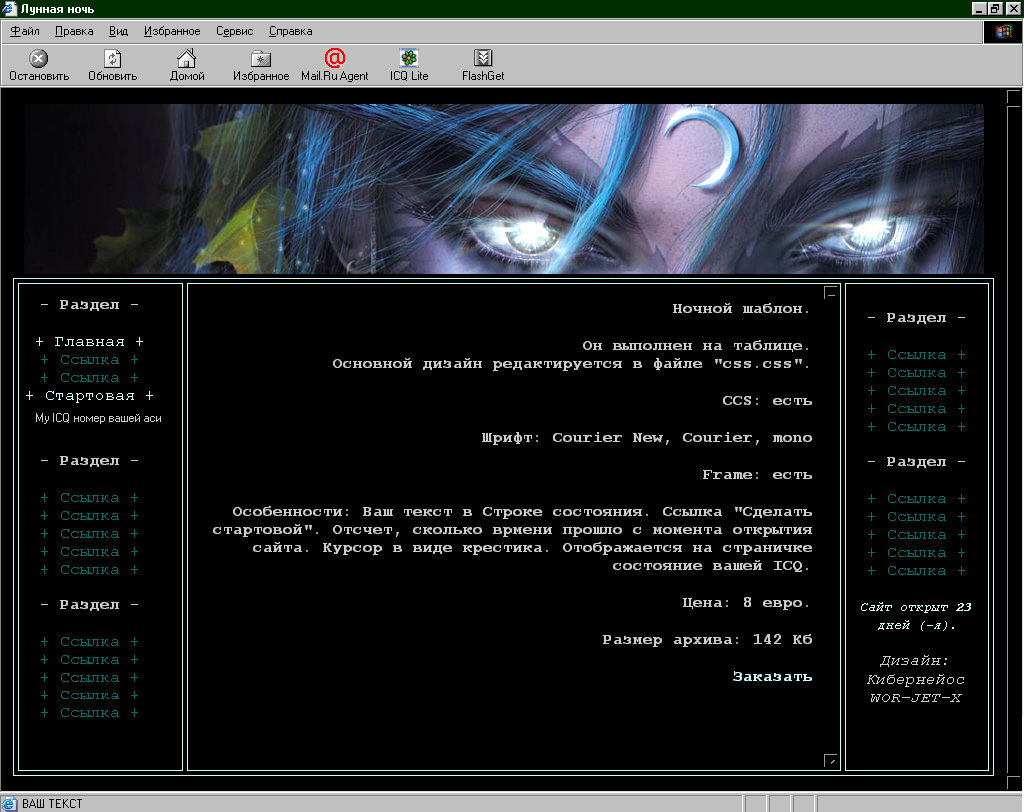Click the page icon in the status bar

(9, 804)
